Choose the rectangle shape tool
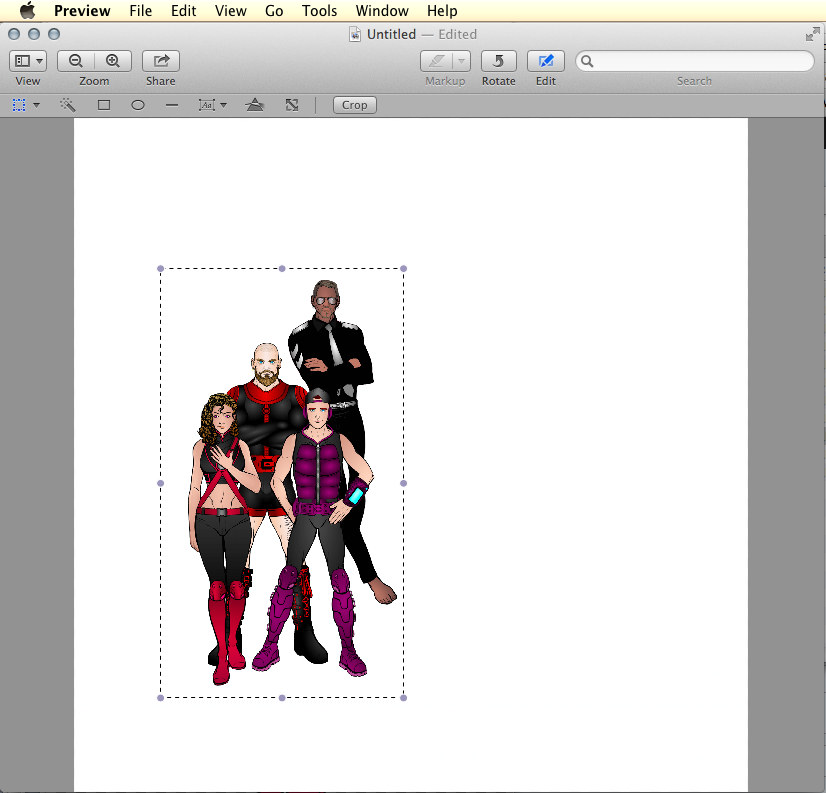Viewport: 826px width, 793px height. tap(104, 105)
